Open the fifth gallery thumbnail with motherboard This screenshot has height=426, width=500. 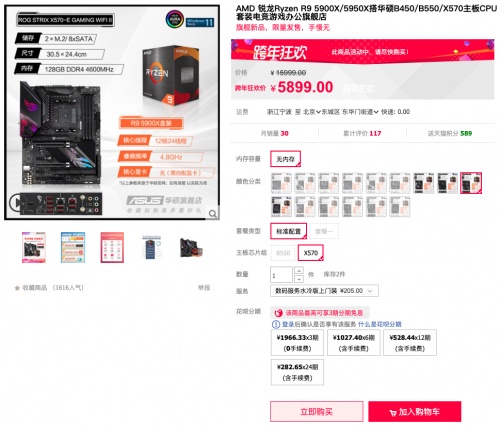(x=191, y=247)
